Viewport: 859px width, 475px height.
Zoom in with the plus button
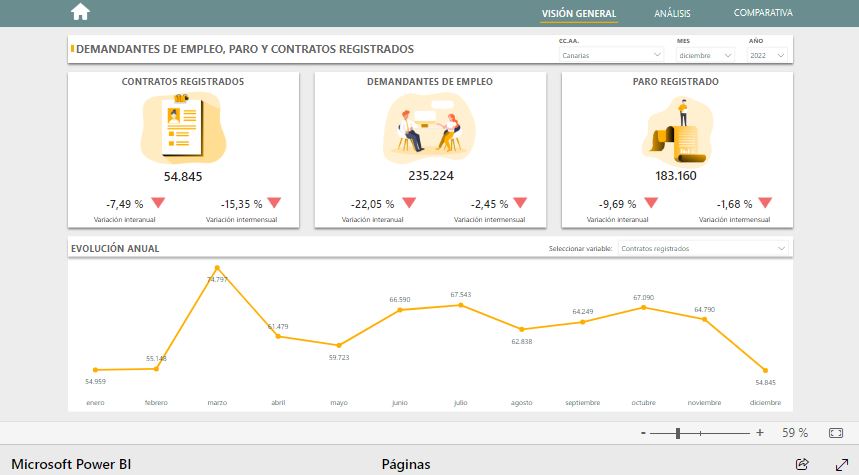[760, 433]
